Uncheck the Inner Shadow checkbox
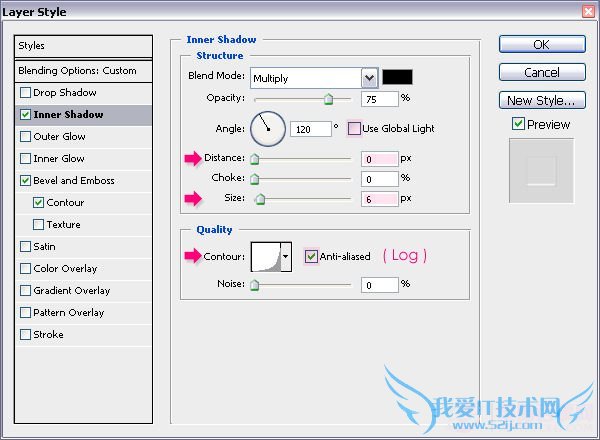 (x=25, y=114)
